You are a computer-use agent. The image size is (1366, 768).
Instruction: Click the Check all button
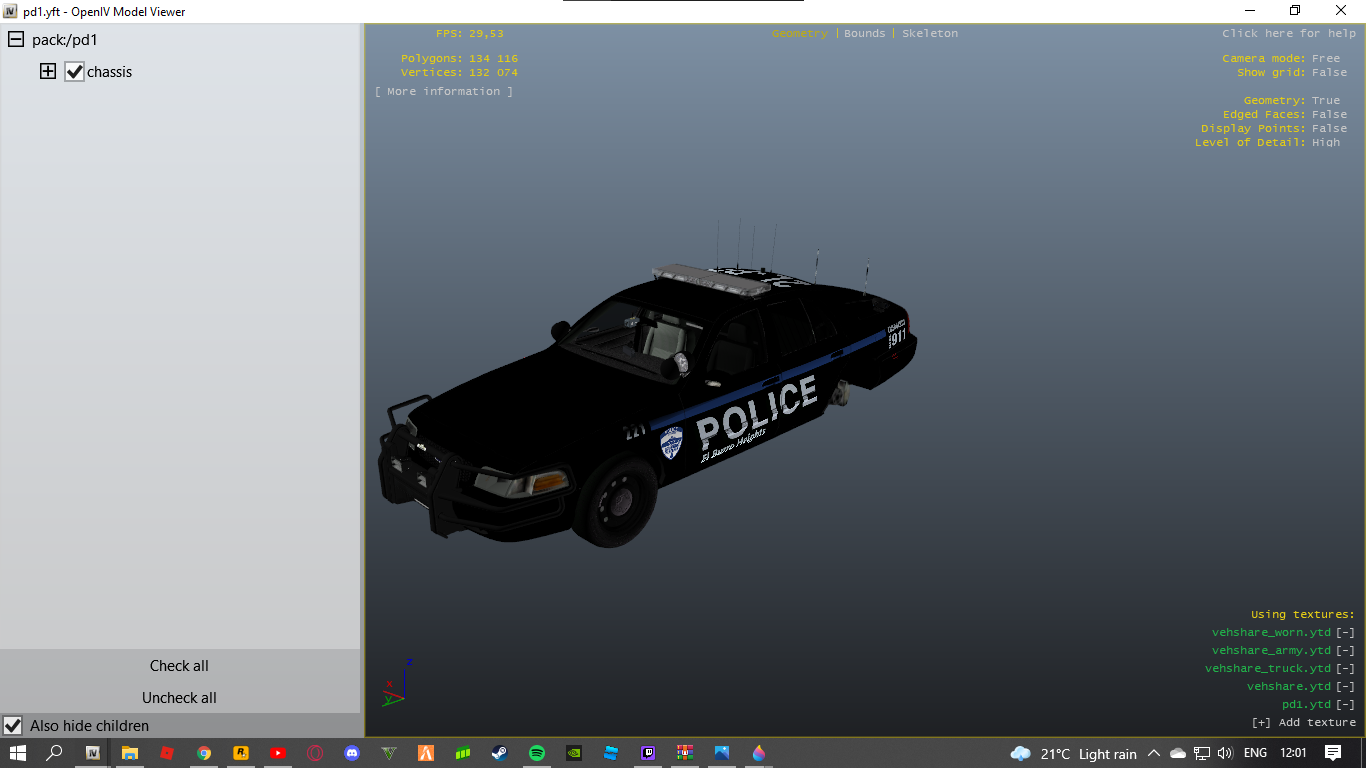tap(179, 666)
